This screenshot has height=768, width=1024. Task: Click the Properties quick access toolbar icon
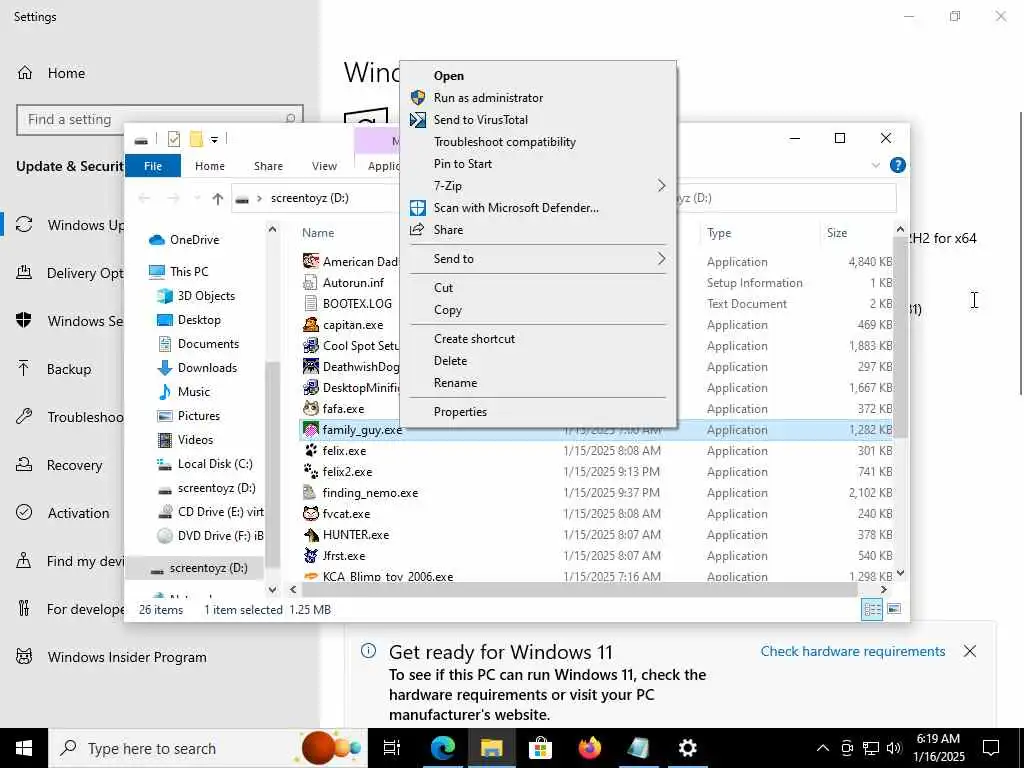[x=174, y=139]
